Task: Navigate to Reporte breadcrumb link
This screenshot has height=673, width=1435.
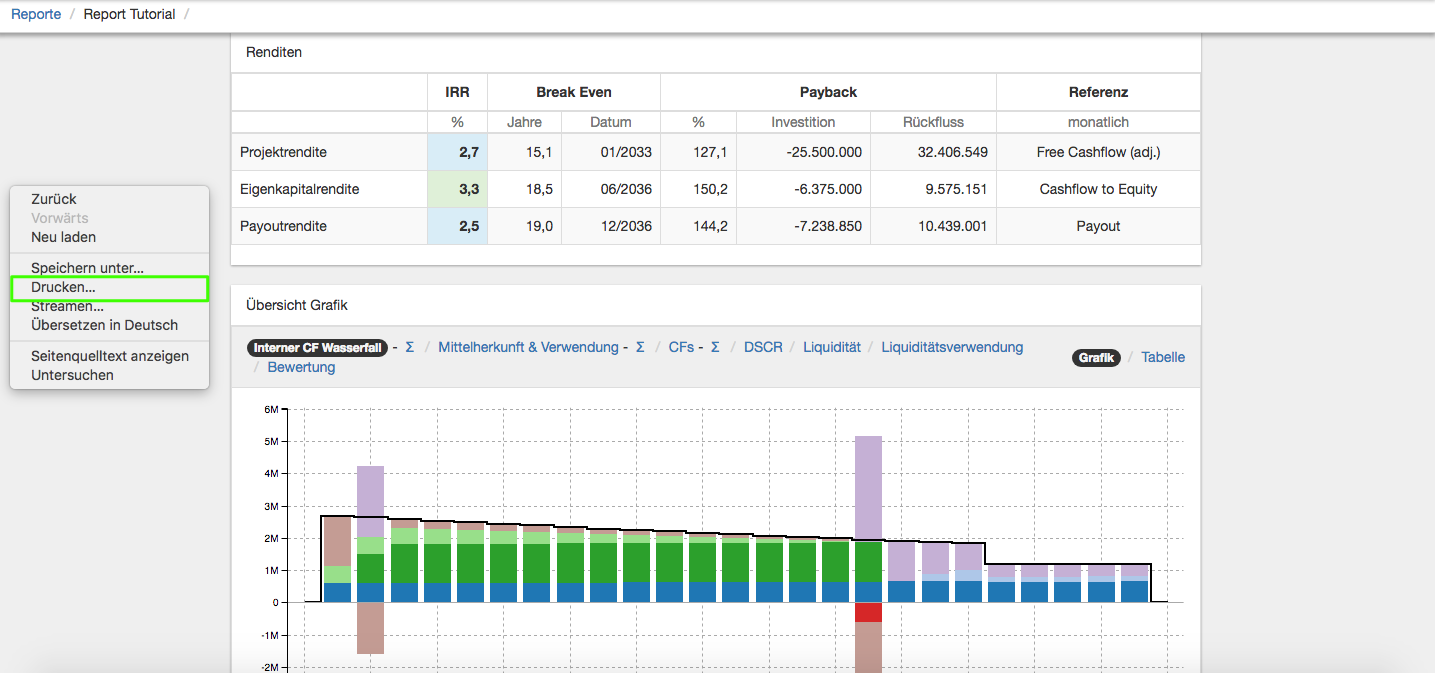Action: (x=36, y=14)
